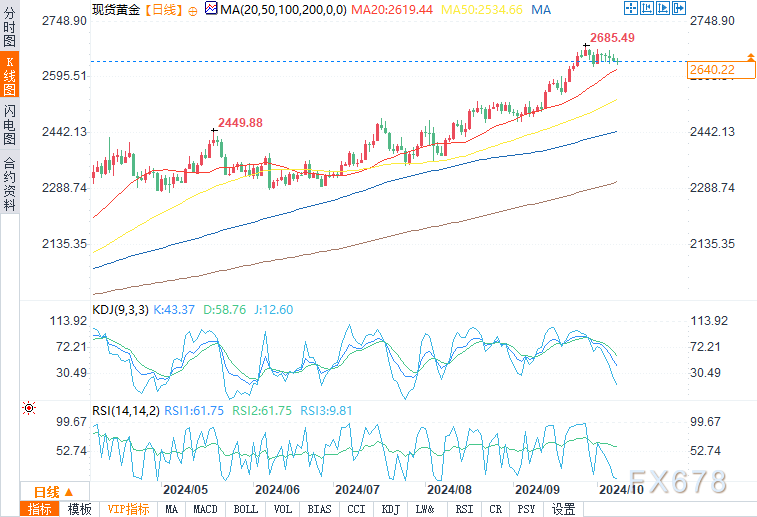Screen dimensions: 757x517
Task: Click the 2640.22 current price tag
Action: pyautogui.click(x=712, y=69)
